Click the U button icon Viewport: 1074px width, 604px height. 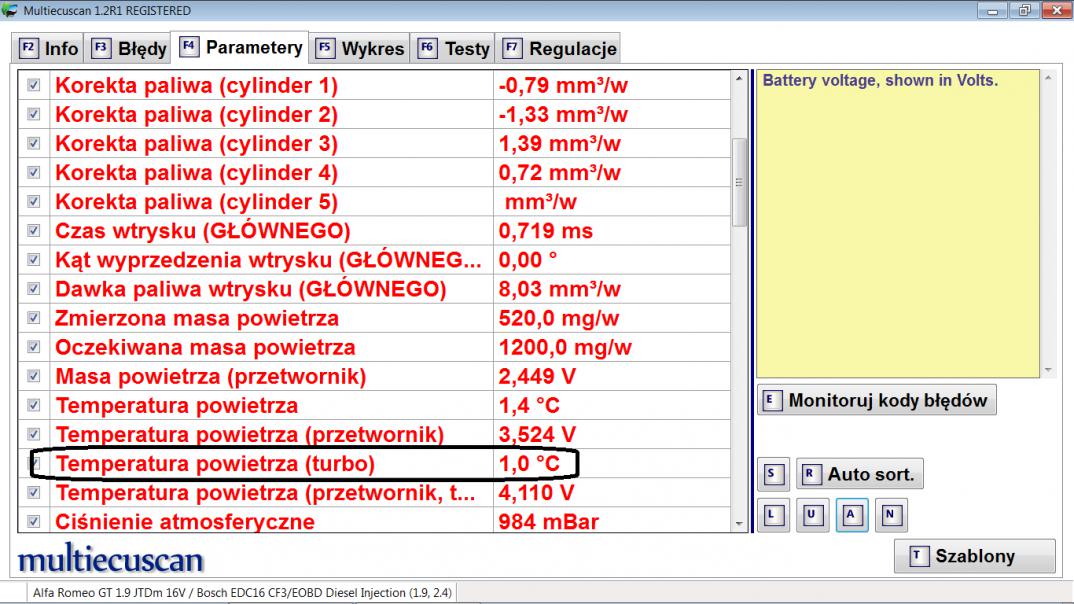click(x=812, y=515)
